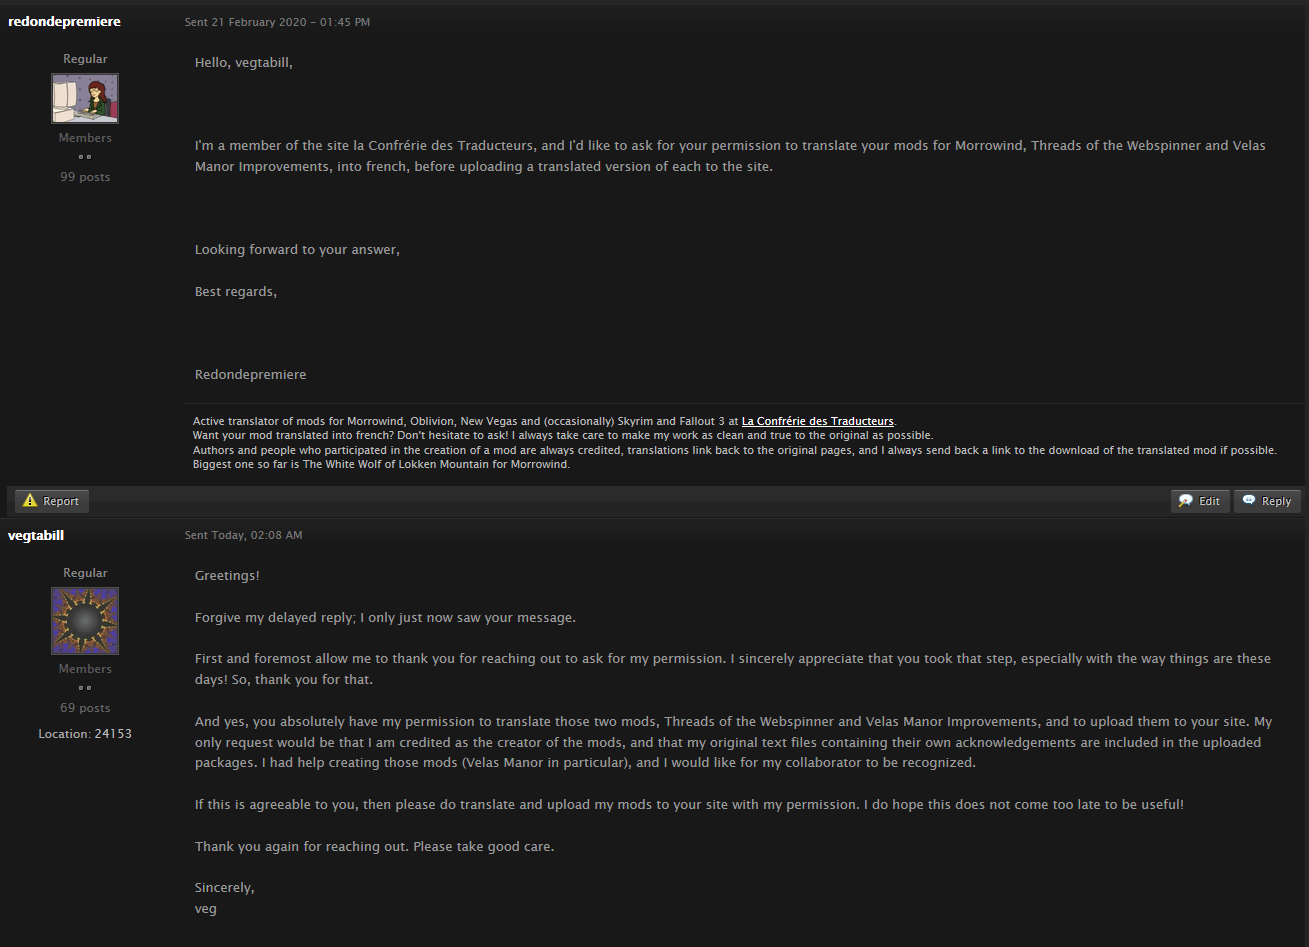Viewport: 1309px width, 947px height.
Task: Click the Sent Today 02:08 AM timestamp
Action: tap(243, 535)
